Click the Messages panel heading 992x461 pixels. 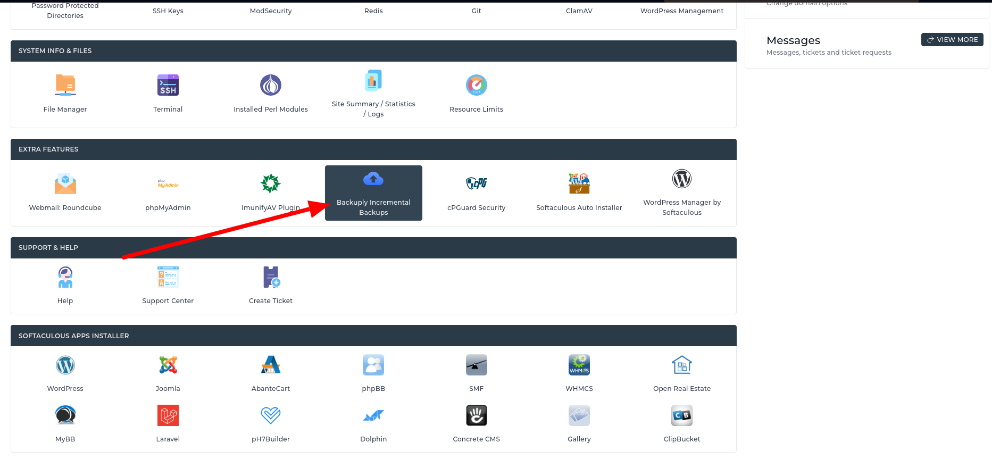pyautogui.click(x=793, y=40)
